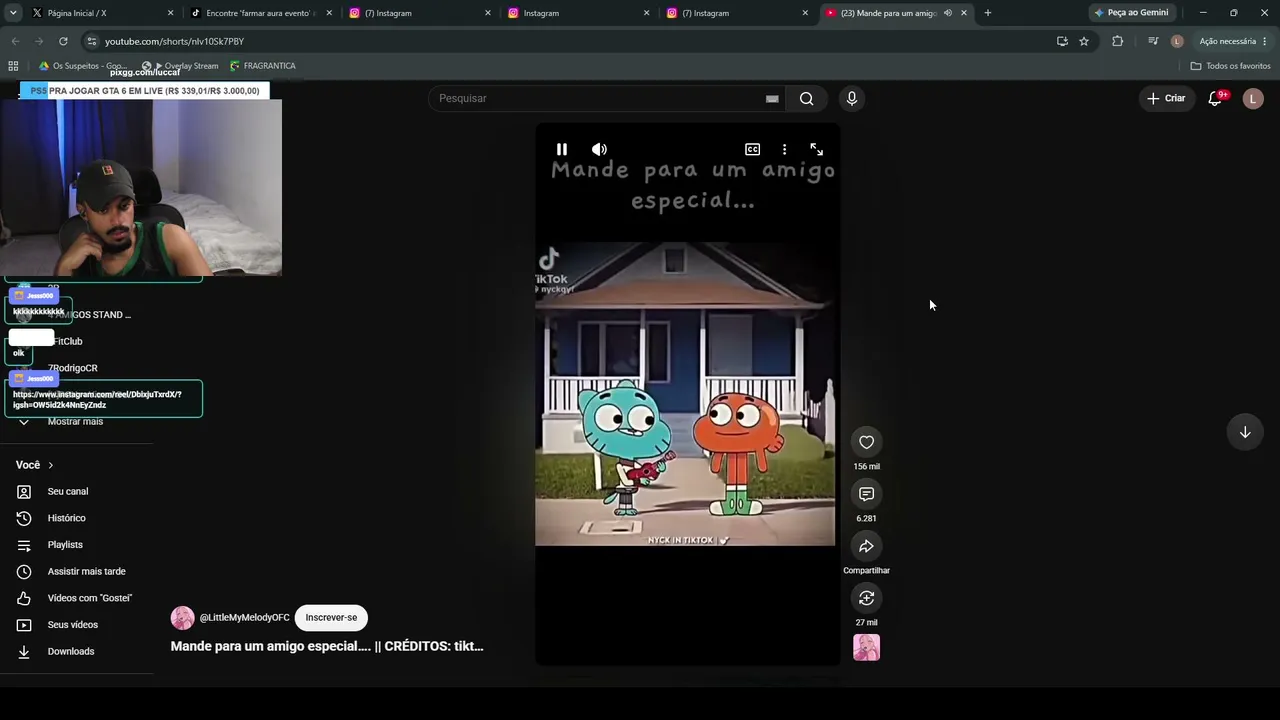Open Peça ao Gemini
This screenshot has height=720, width=1280.
[1131, 13]
